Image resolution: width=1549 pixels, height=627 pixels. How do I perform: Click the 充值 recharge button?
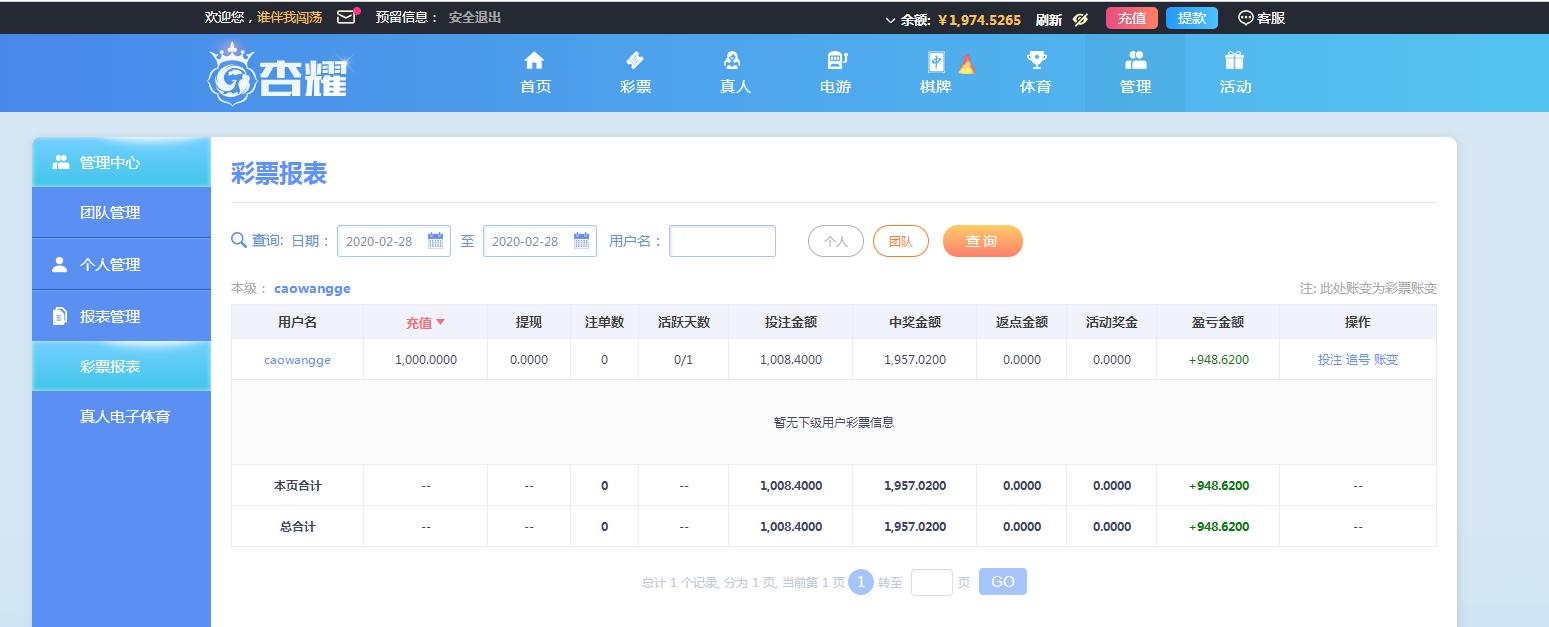pyautogui.click(x=1132, y=18)
